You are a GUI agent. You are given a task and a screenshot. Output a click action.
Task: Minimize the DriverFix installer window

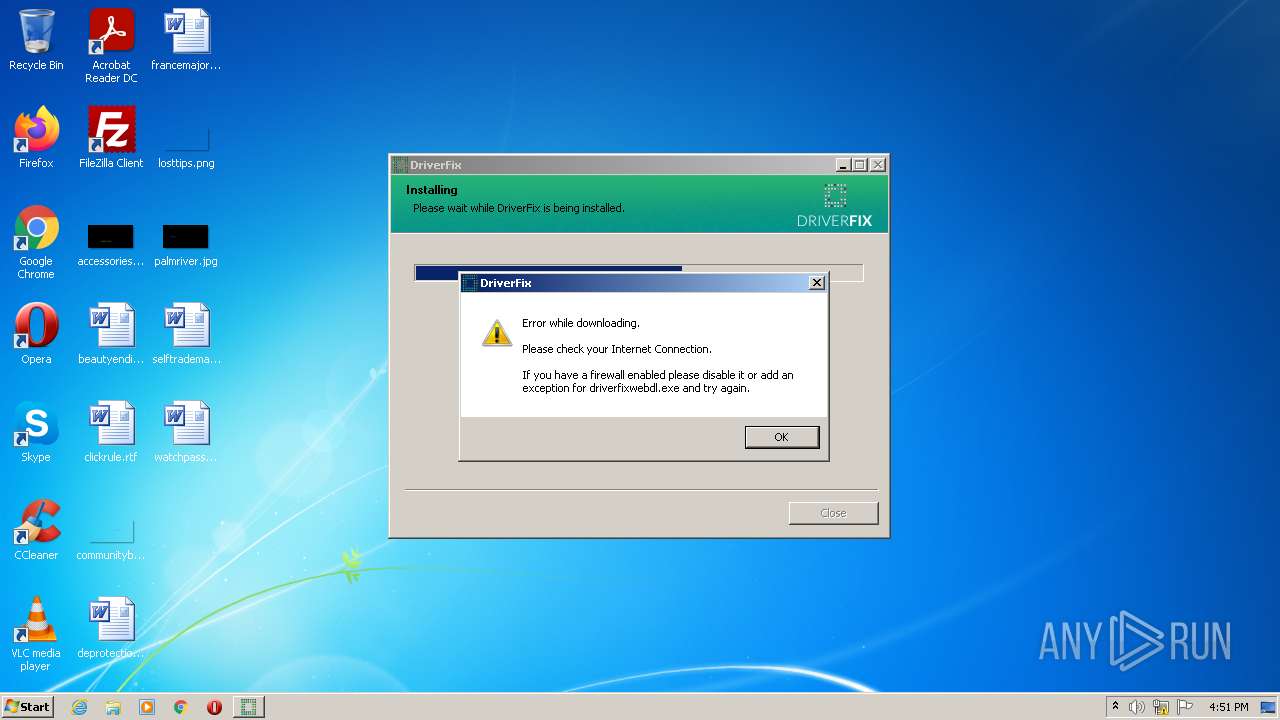(842, 165)
